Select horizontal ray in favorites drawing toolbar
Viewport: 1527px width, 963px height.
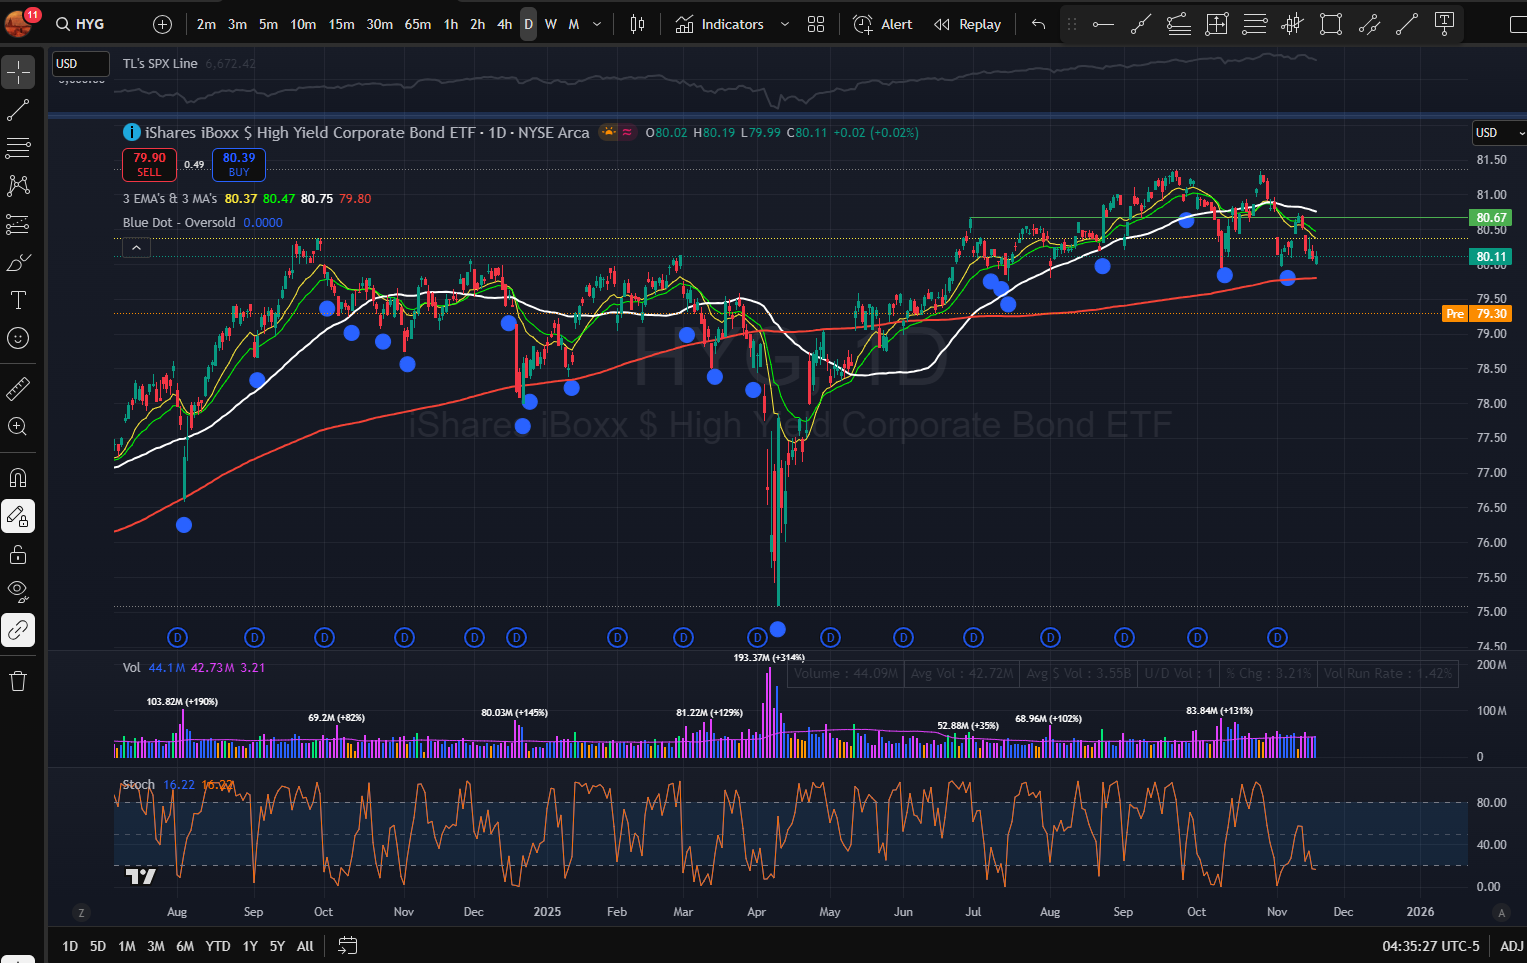pos(1103,24)
